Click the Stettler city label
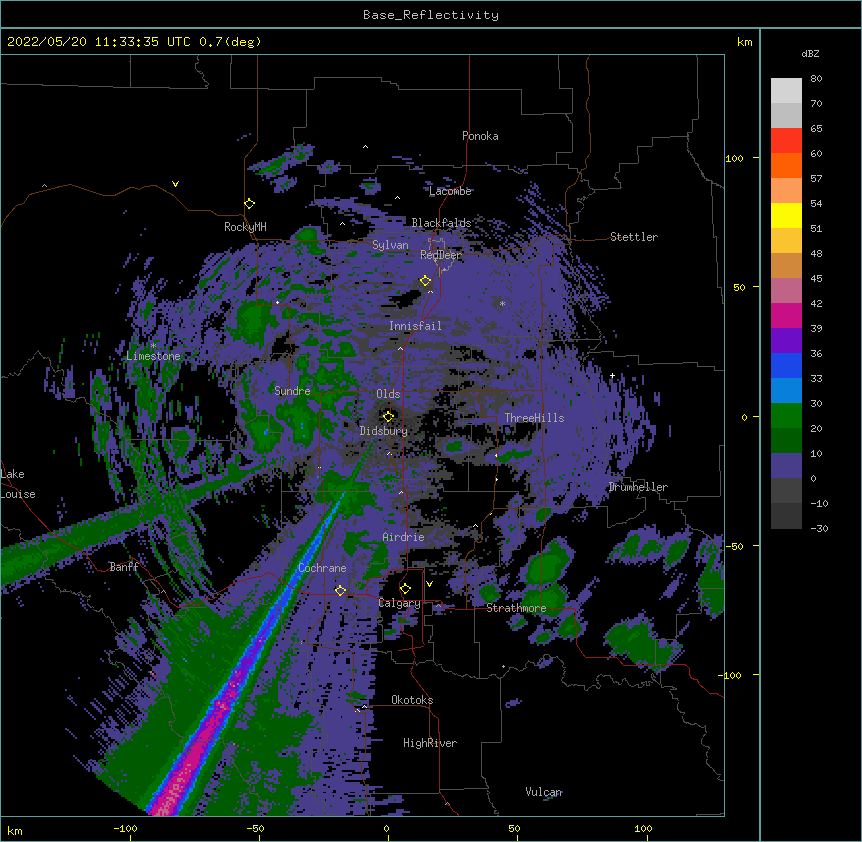The height and width of the screenshot is (842, 862). (x=634, y=237)
